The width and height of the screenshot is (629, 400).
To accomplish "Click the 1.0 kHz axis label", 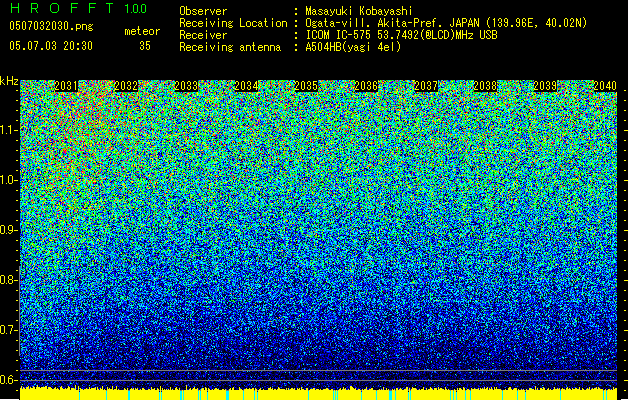I will [x=9, y=180].
